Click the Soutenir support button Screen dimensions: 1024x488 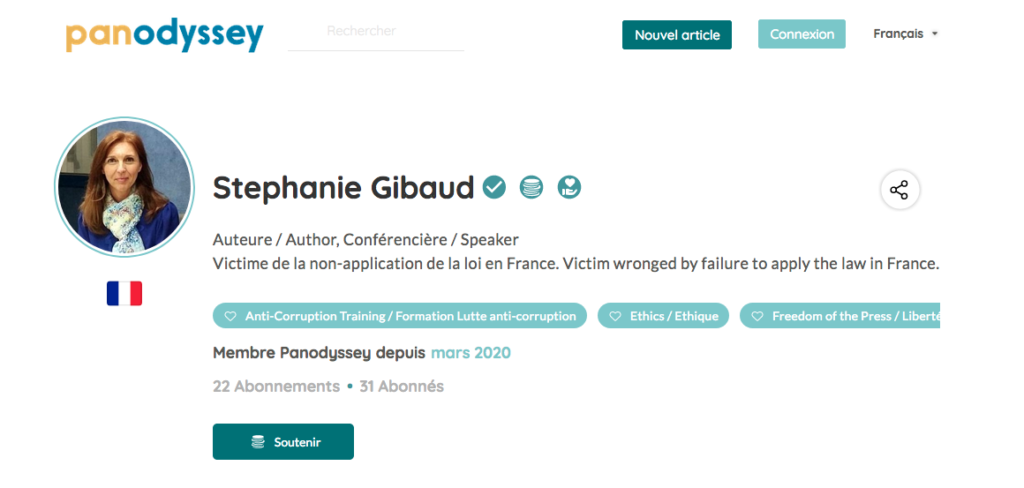pos(283,442)
